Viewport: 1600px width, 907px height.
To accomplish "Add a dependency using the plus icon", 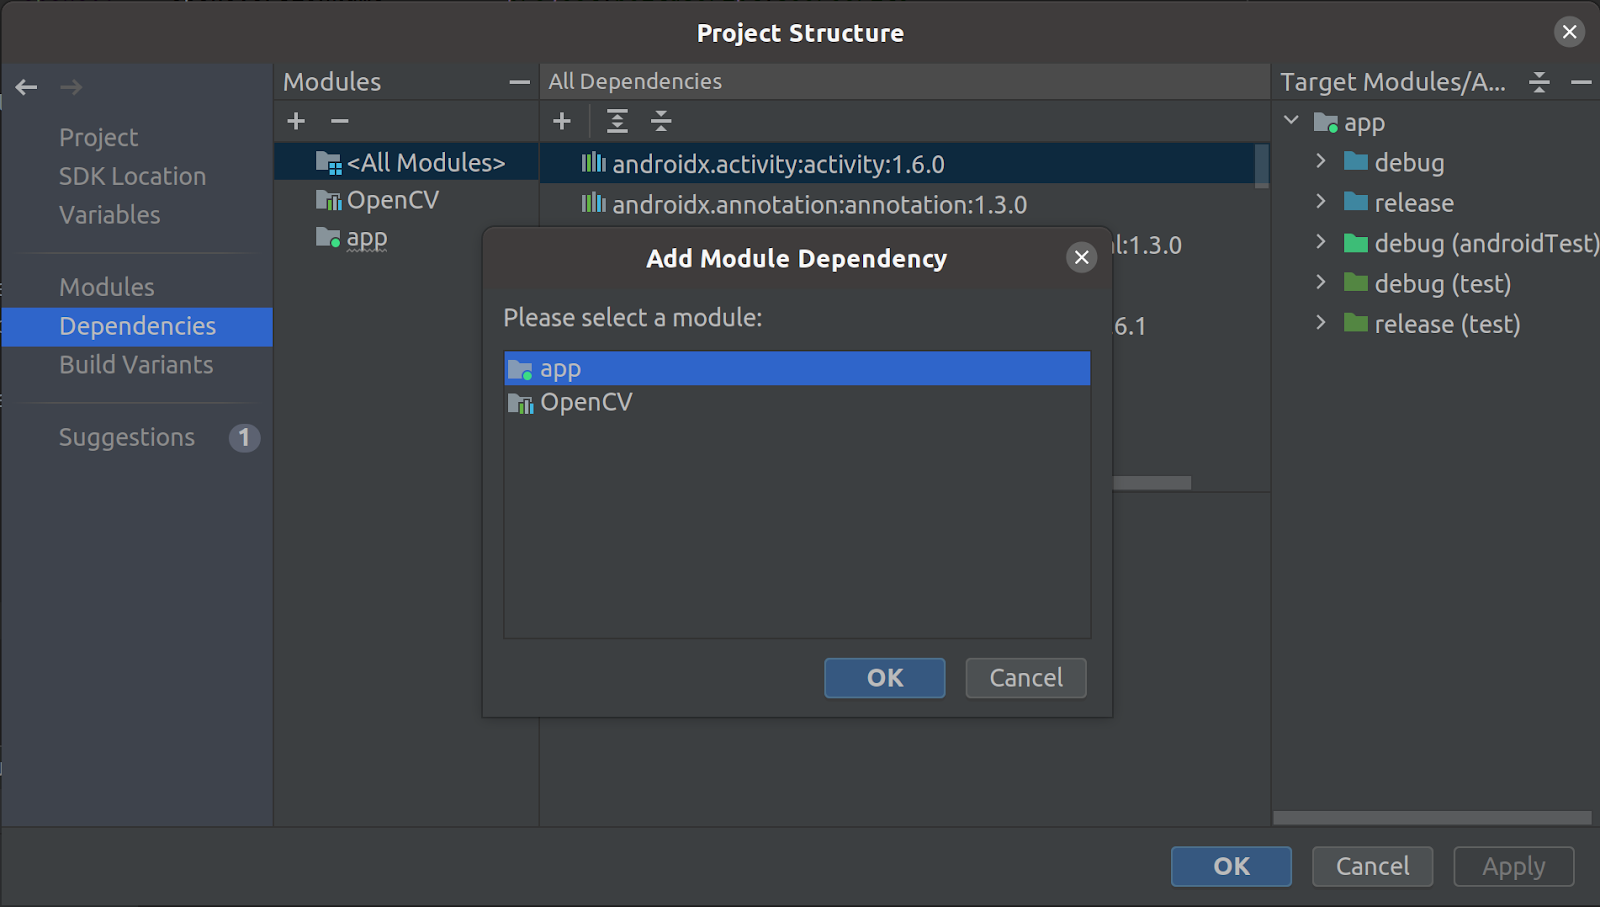I will (562, 121).
